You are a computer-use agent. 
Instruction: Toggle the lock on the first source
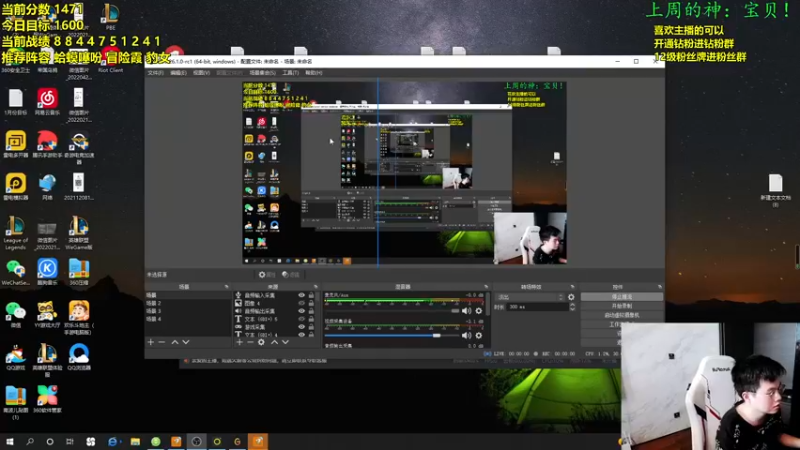click(x=311, y=295)
